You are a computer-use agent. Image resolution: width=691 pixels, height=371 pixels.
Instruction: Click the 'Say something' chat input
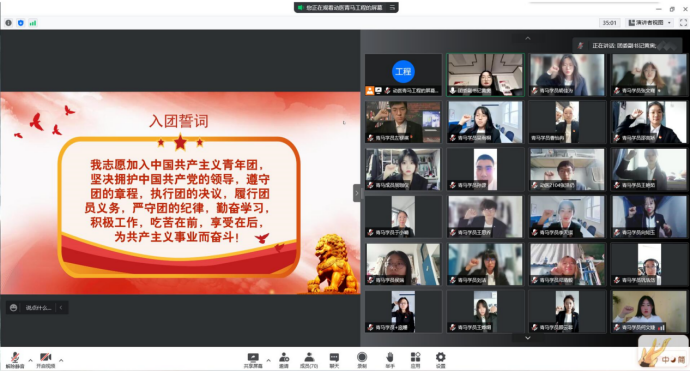point(38,308)
